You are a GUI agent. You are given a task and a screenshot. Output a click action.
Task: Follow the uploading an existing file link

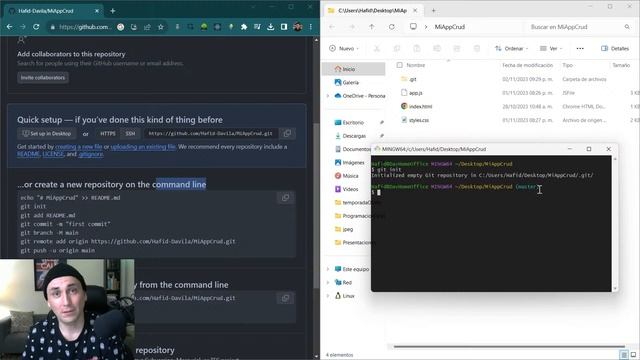pos(143,147)
